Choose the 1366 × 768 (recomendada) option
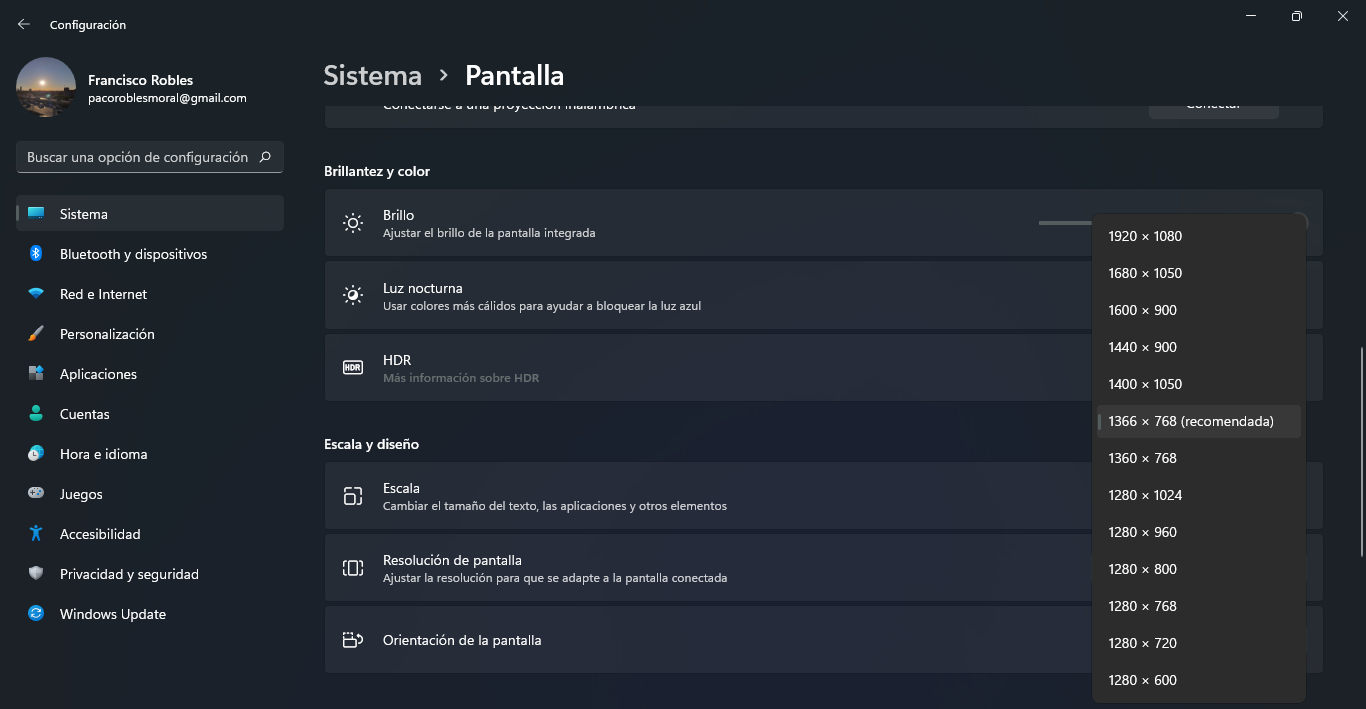1366x709 pixels. click(x=1190, y=421)
